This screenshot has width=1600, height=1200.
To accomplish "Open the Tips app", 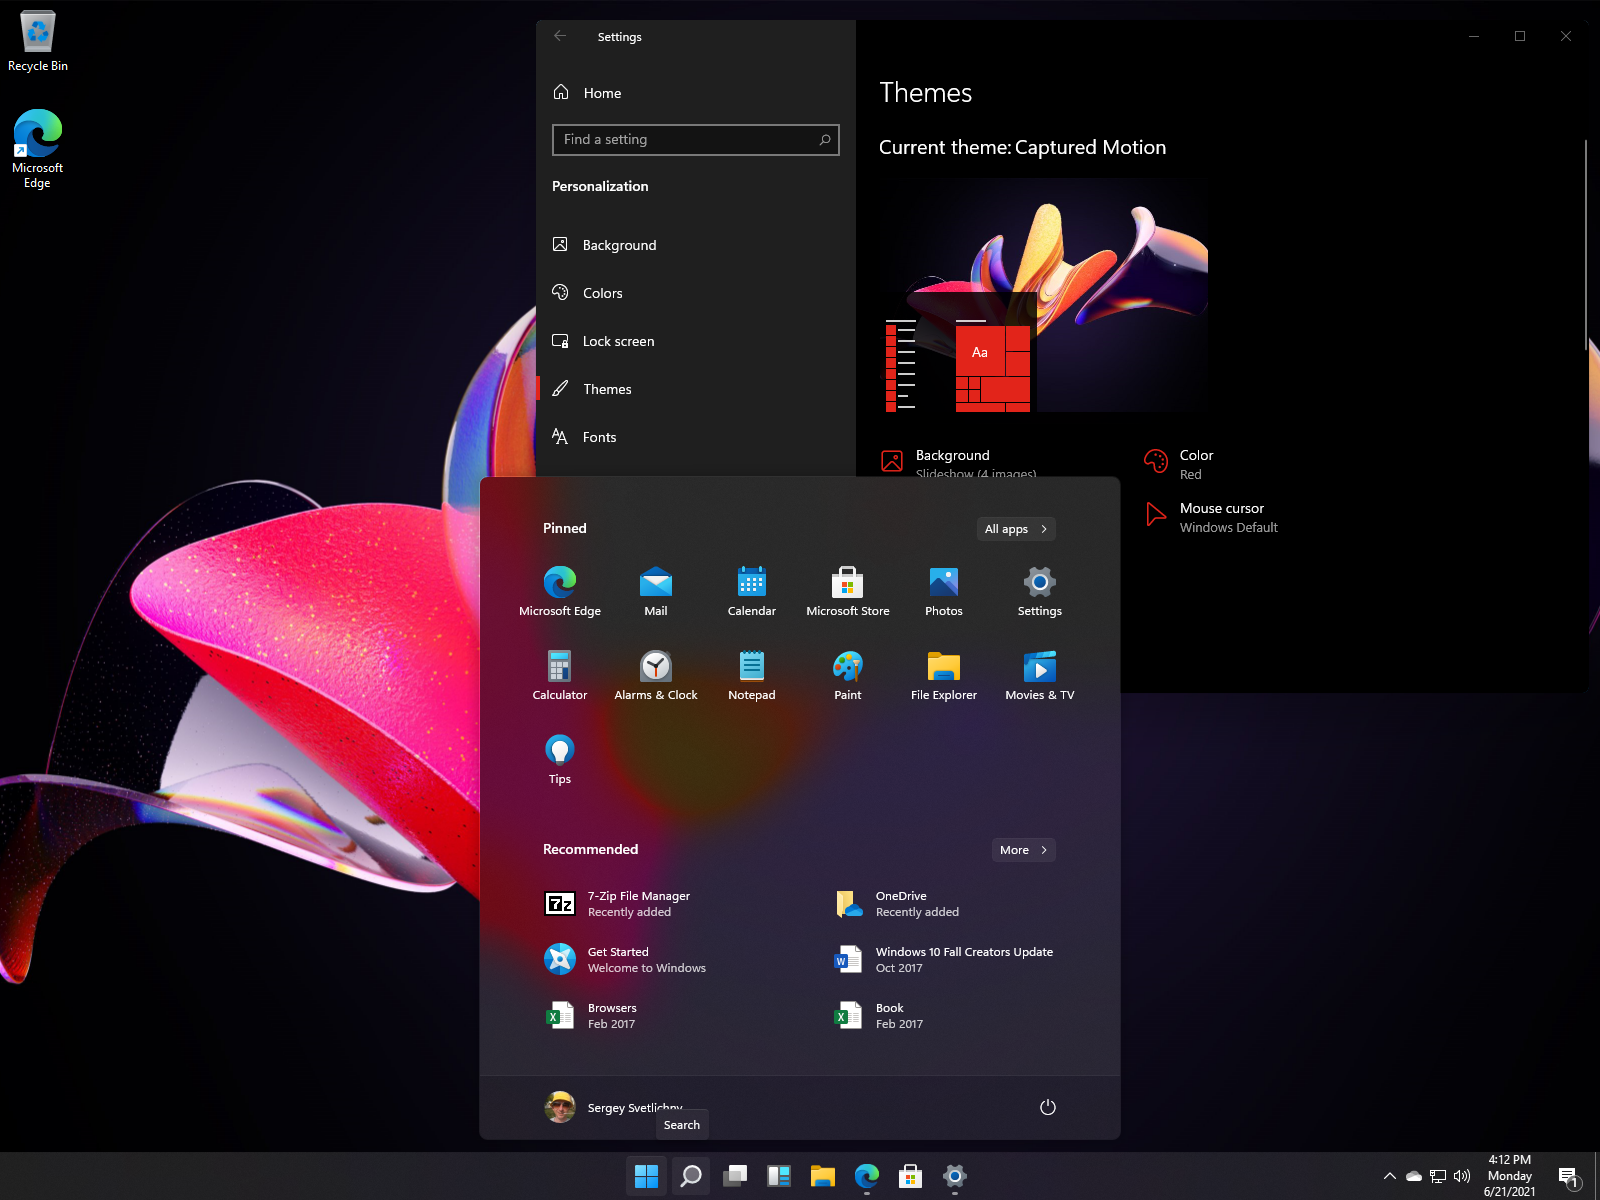I will point(560,759).
